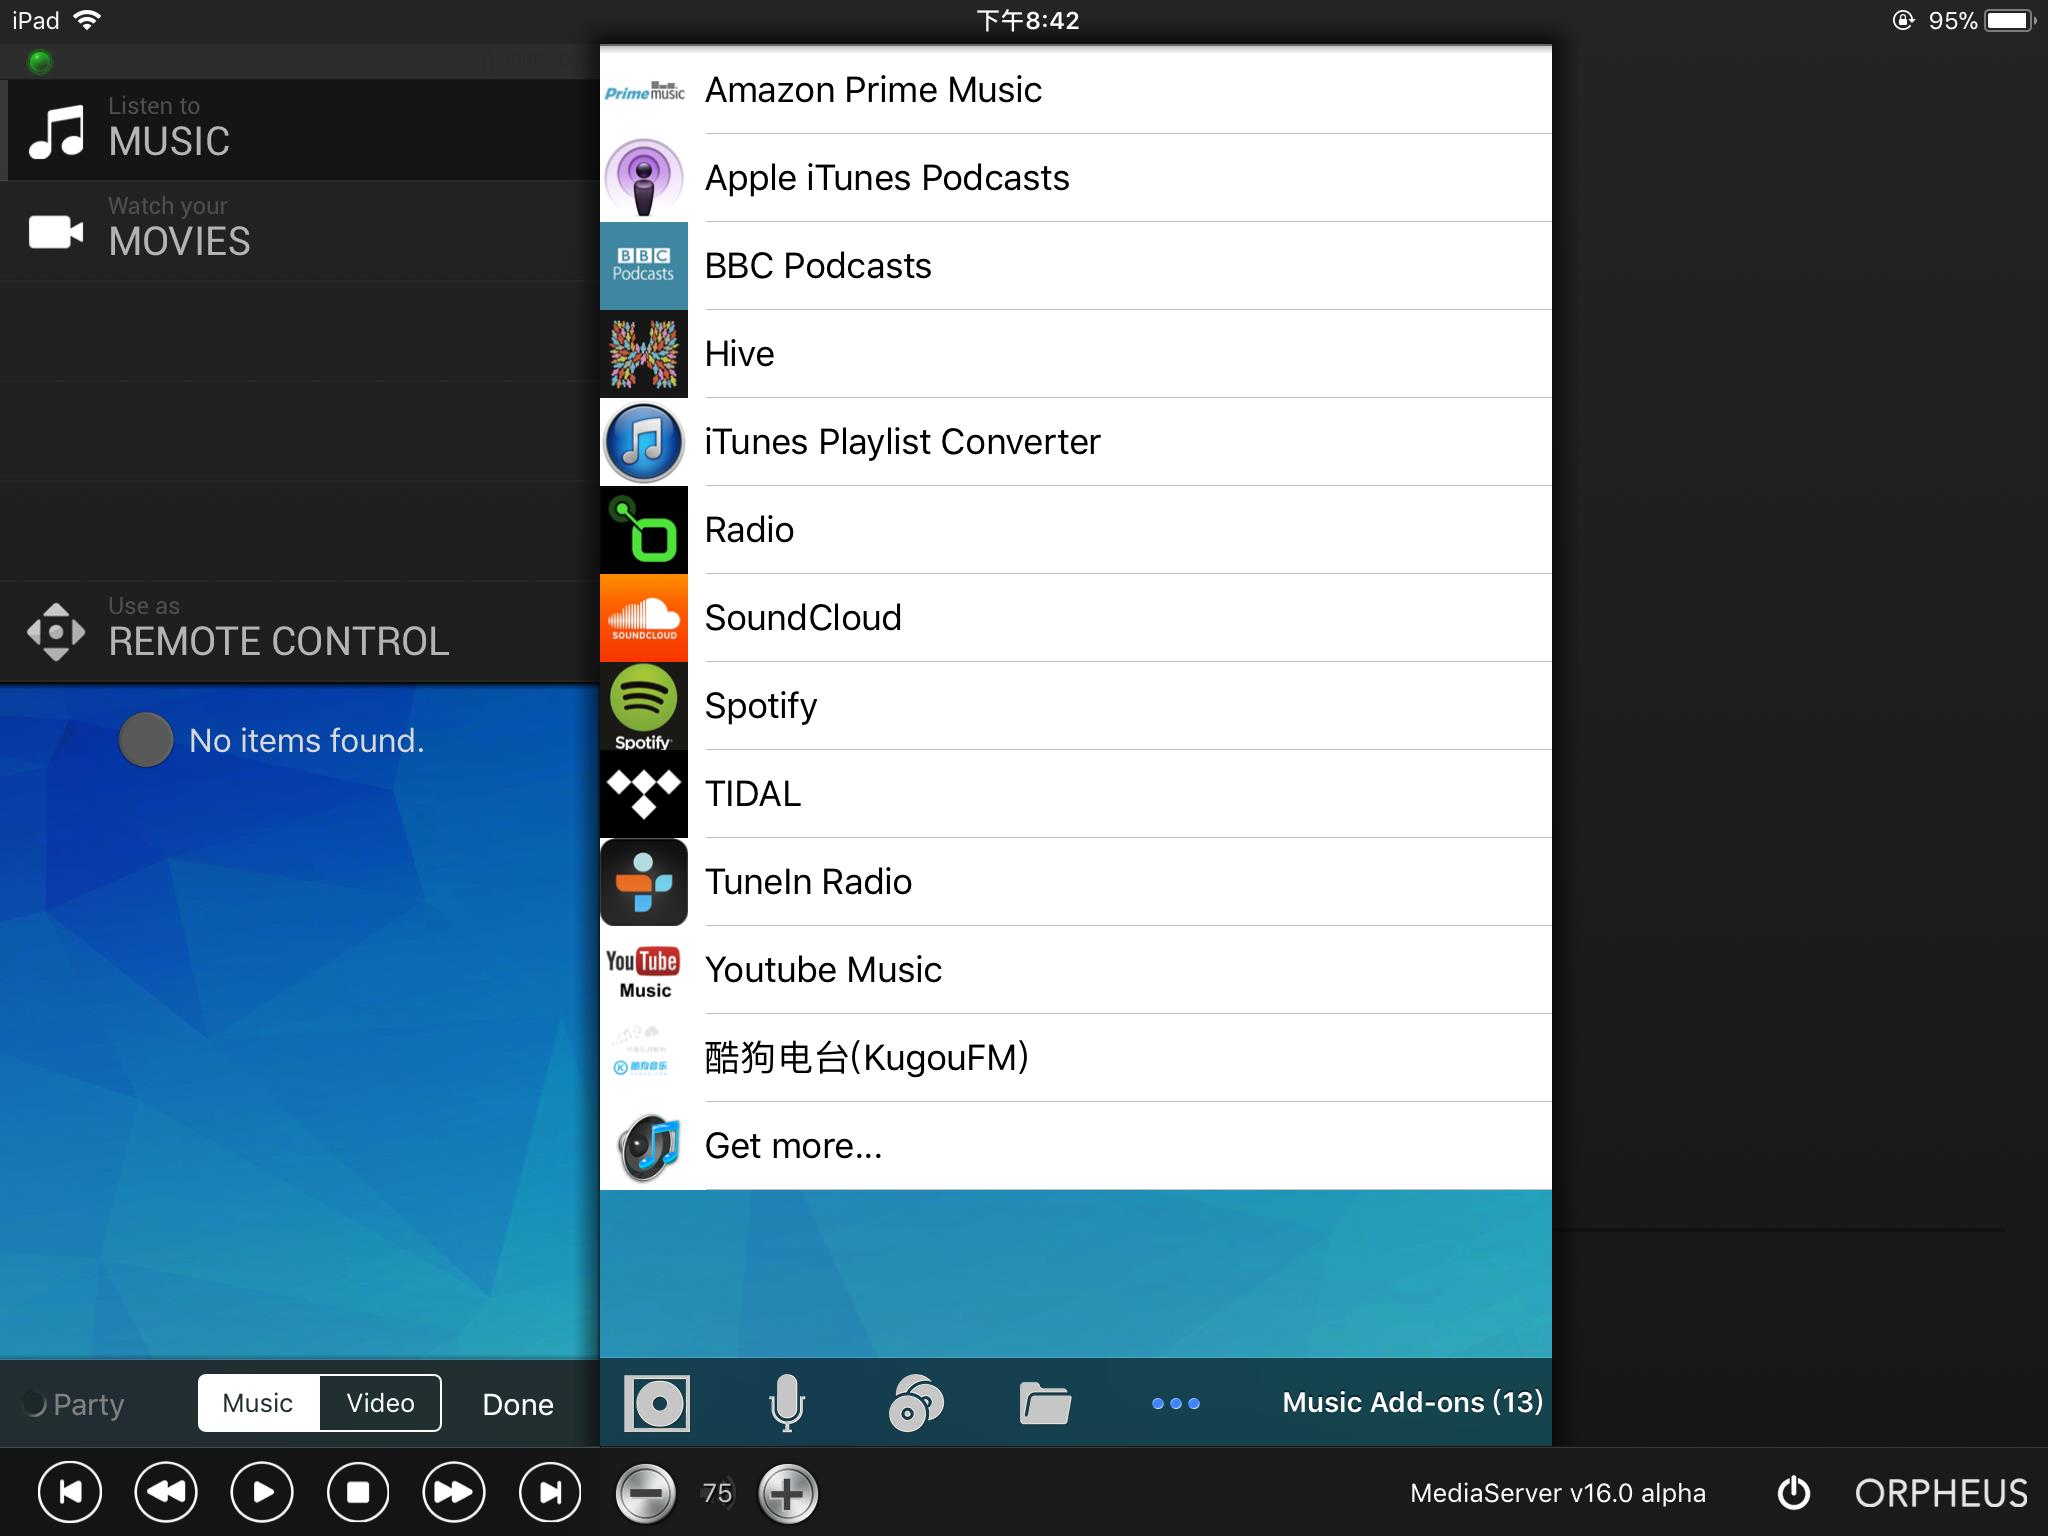
Task: Select Youtube Music label
Action: (823, 970)
